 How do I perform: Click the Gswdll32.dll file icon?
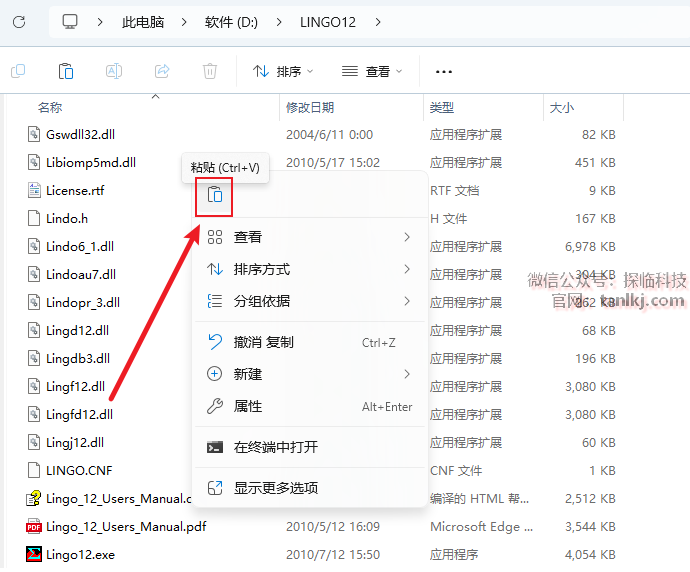click(34, 134)
